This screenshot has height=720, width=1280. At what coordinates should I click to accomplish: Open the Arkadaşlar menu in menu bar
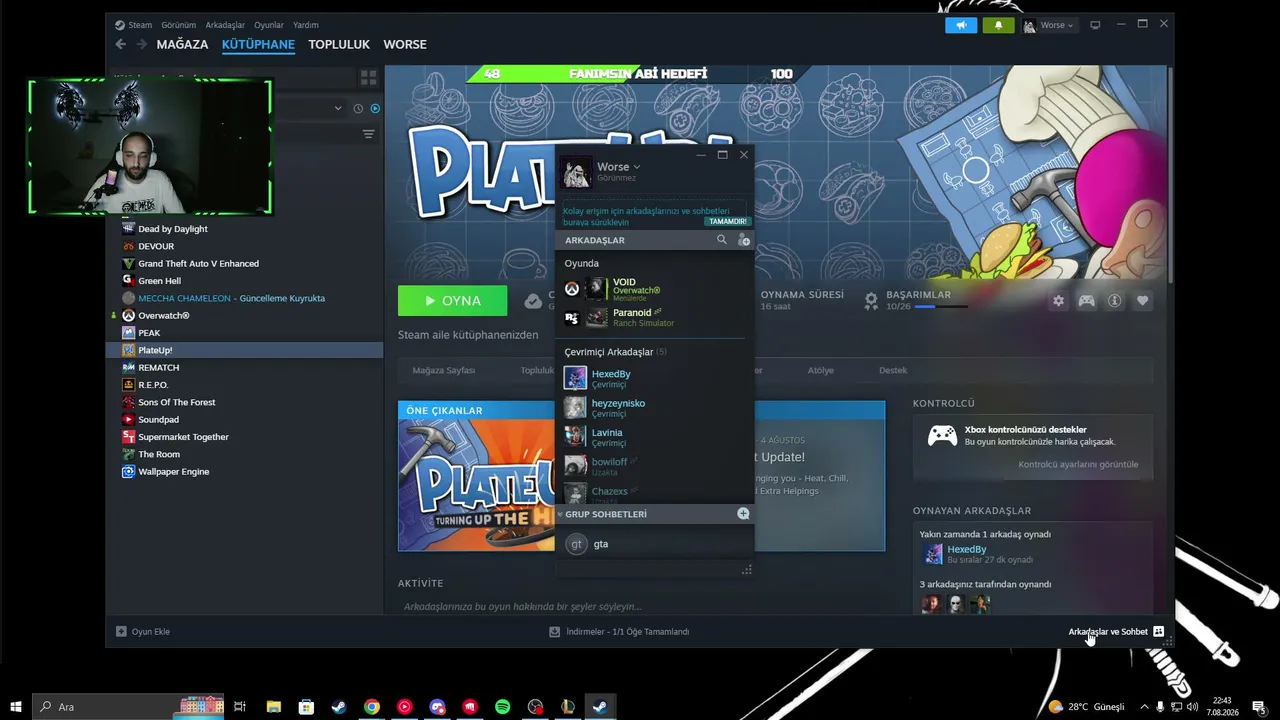click(225, 25)
